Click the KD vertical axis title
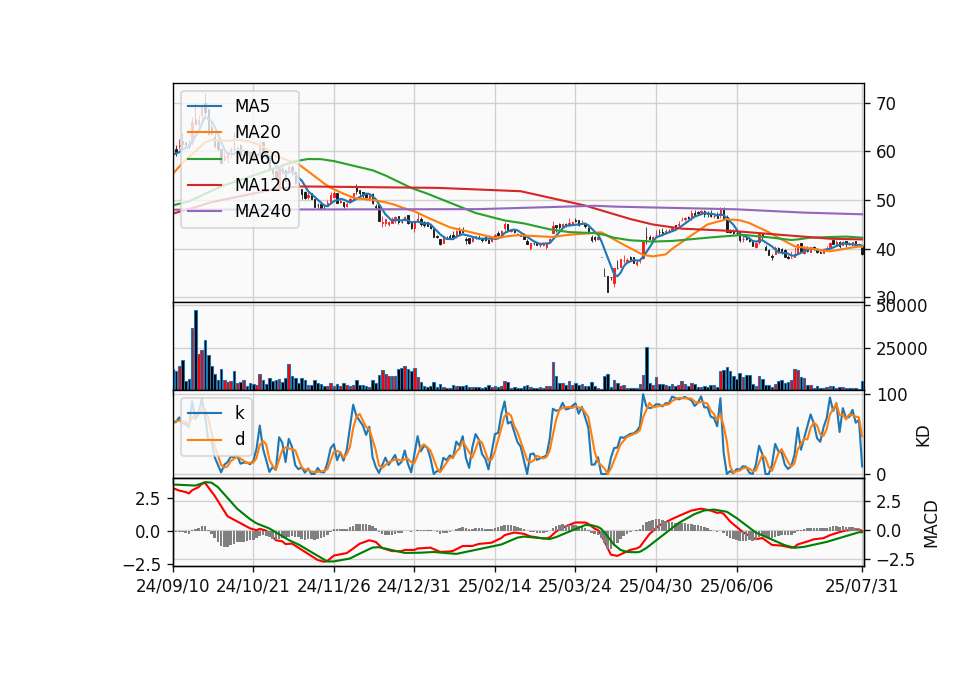Screen dimensions: 960x690 pyautogui.click(x=923, y=437)
